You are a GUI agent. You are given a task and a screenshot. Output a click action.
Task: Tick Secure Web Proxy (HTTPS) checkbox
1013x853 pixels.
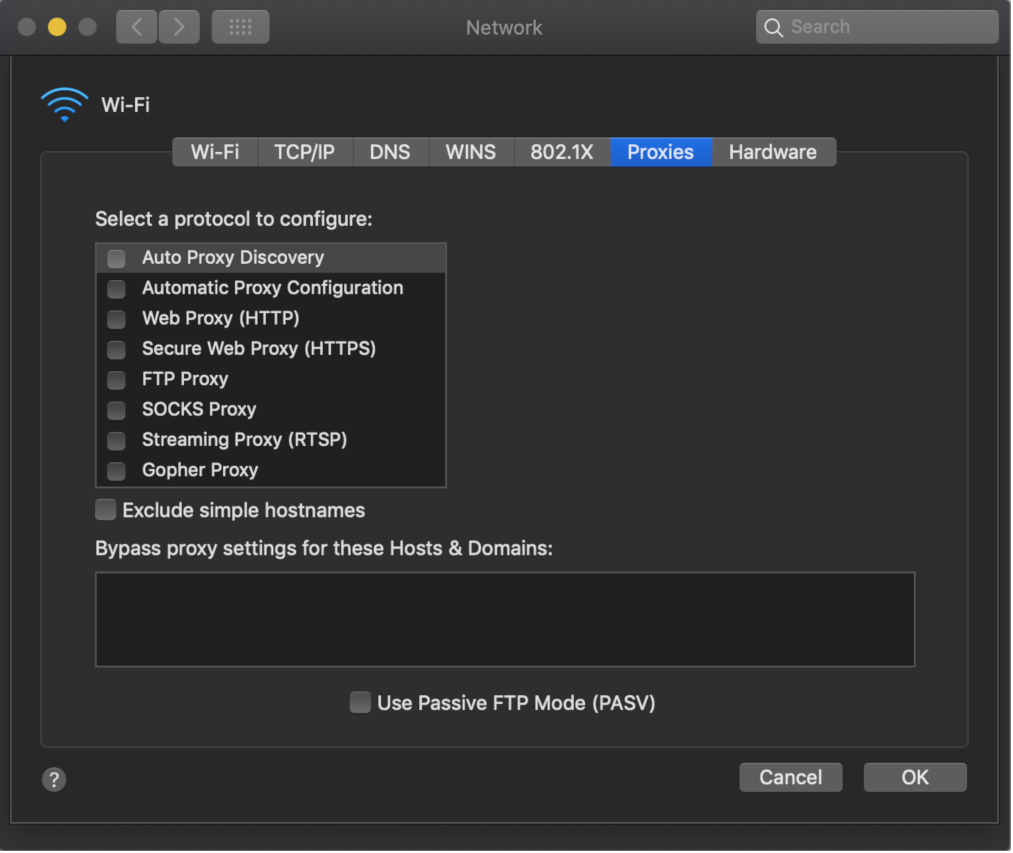point(116,350)
